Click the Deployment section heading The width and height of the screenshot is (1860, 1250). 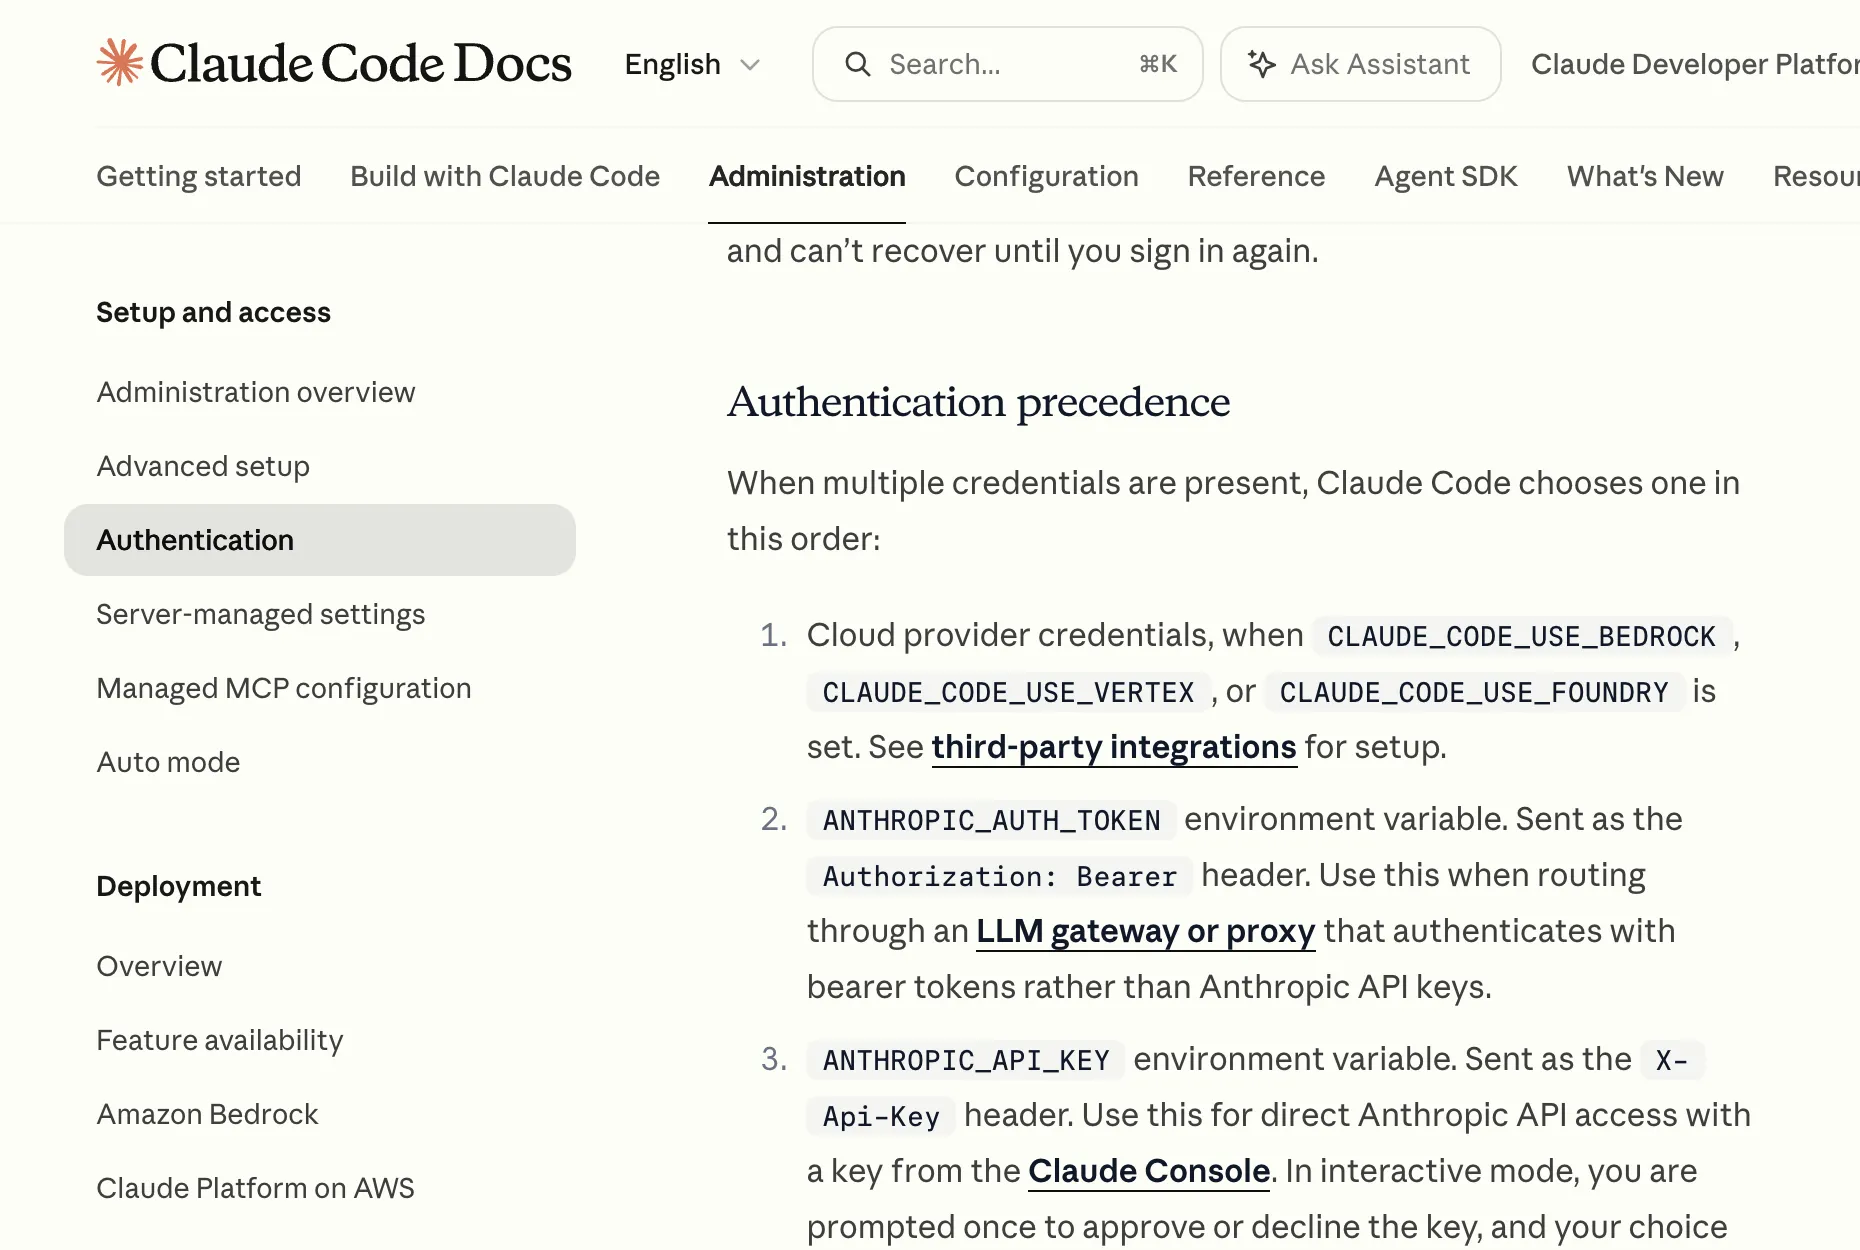[x=178, y=886]
